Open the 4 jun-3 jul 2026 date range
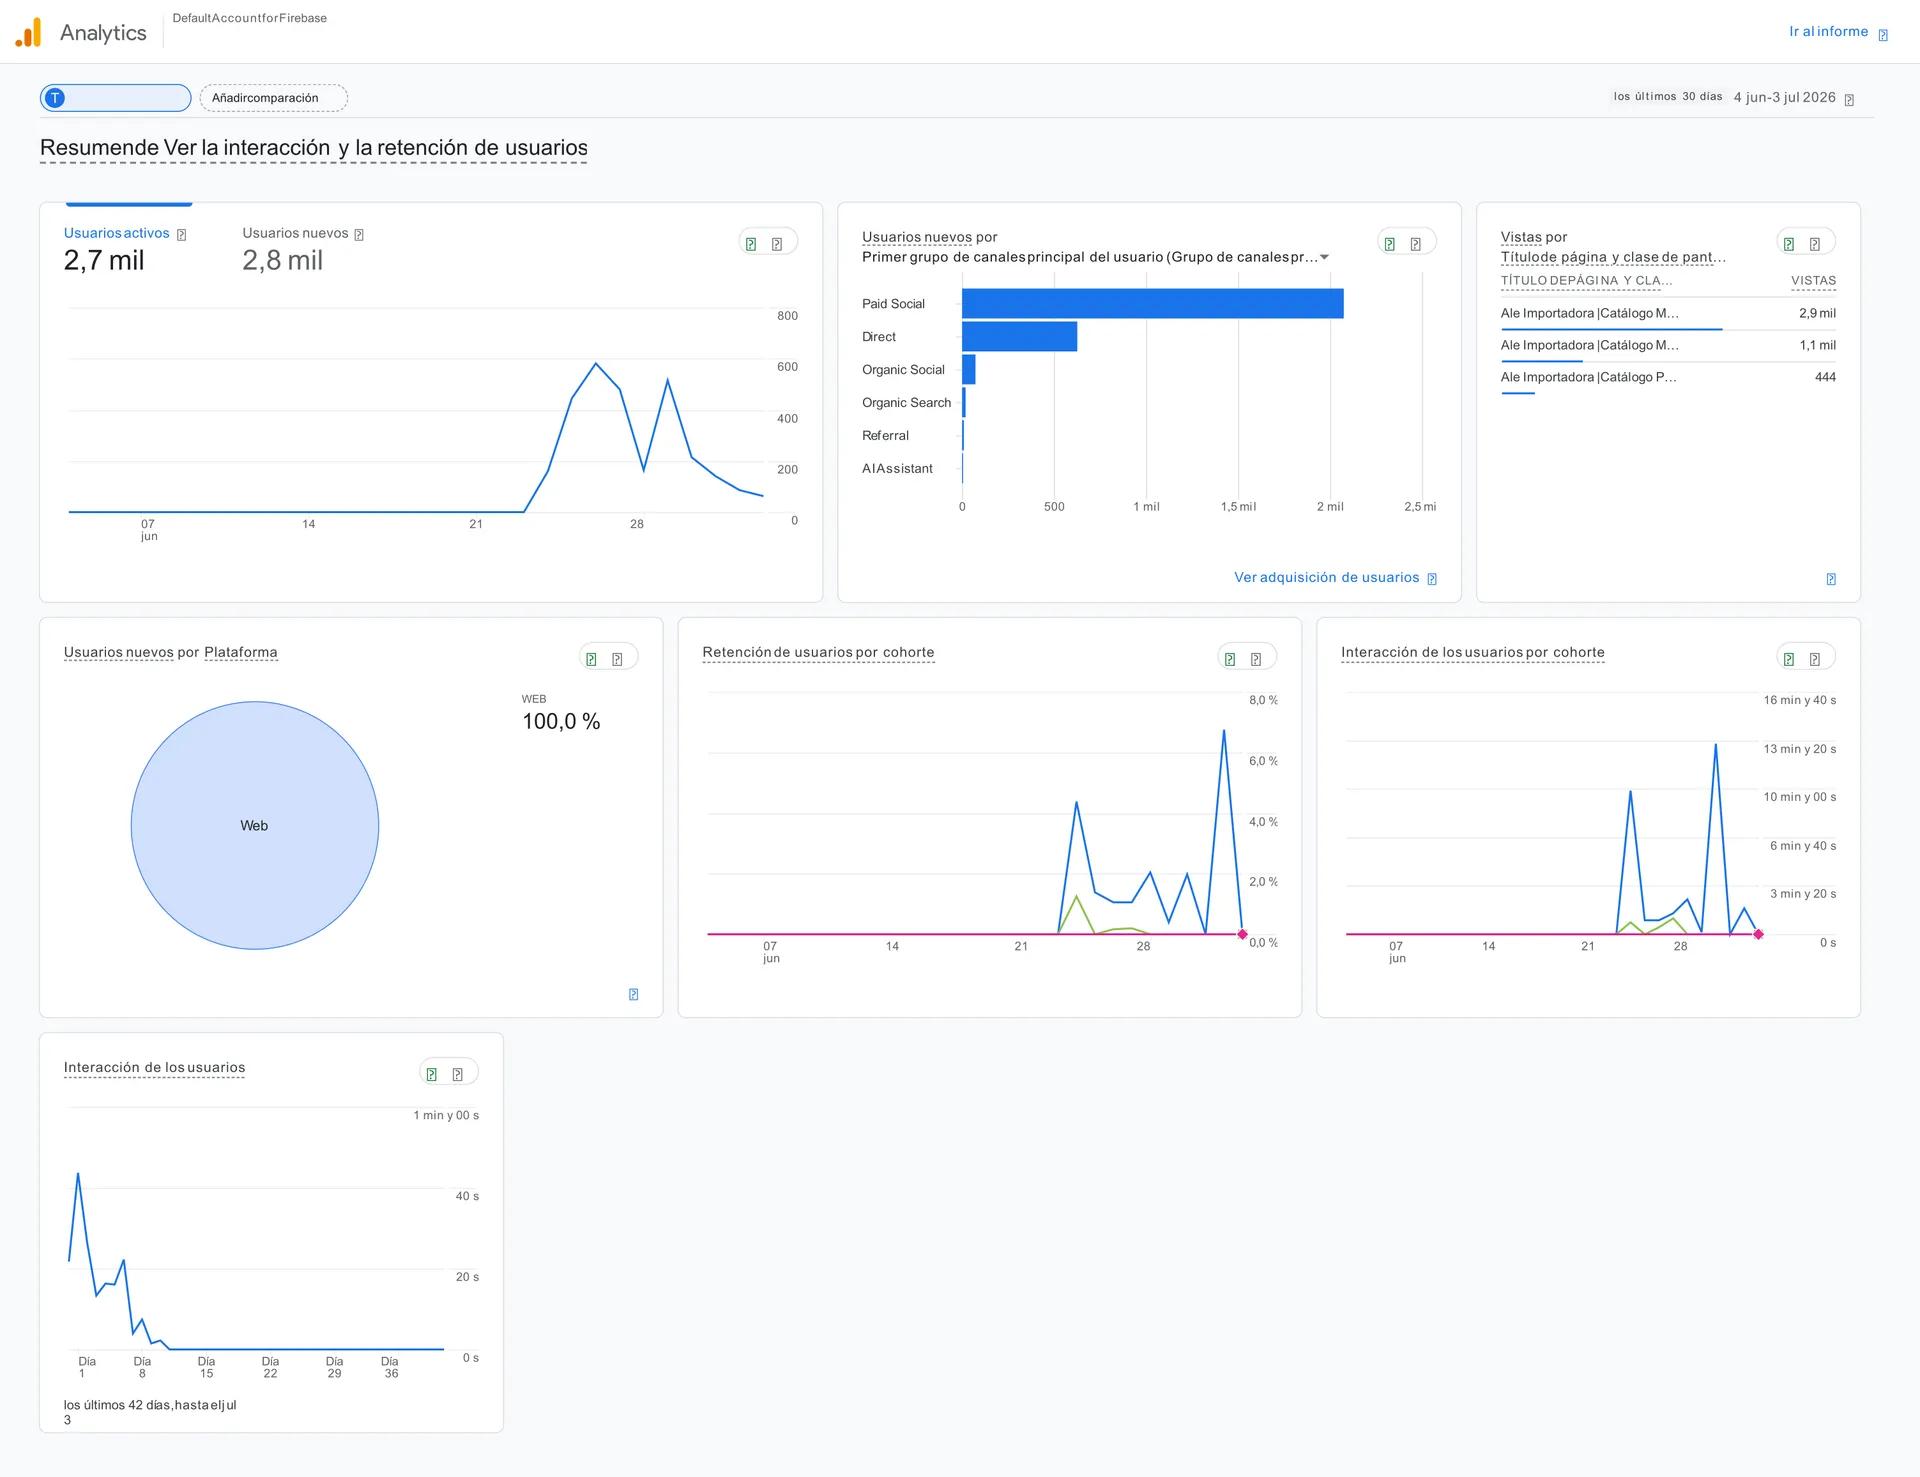This screenshot has width=1920, height=1477. (1784, 97)
